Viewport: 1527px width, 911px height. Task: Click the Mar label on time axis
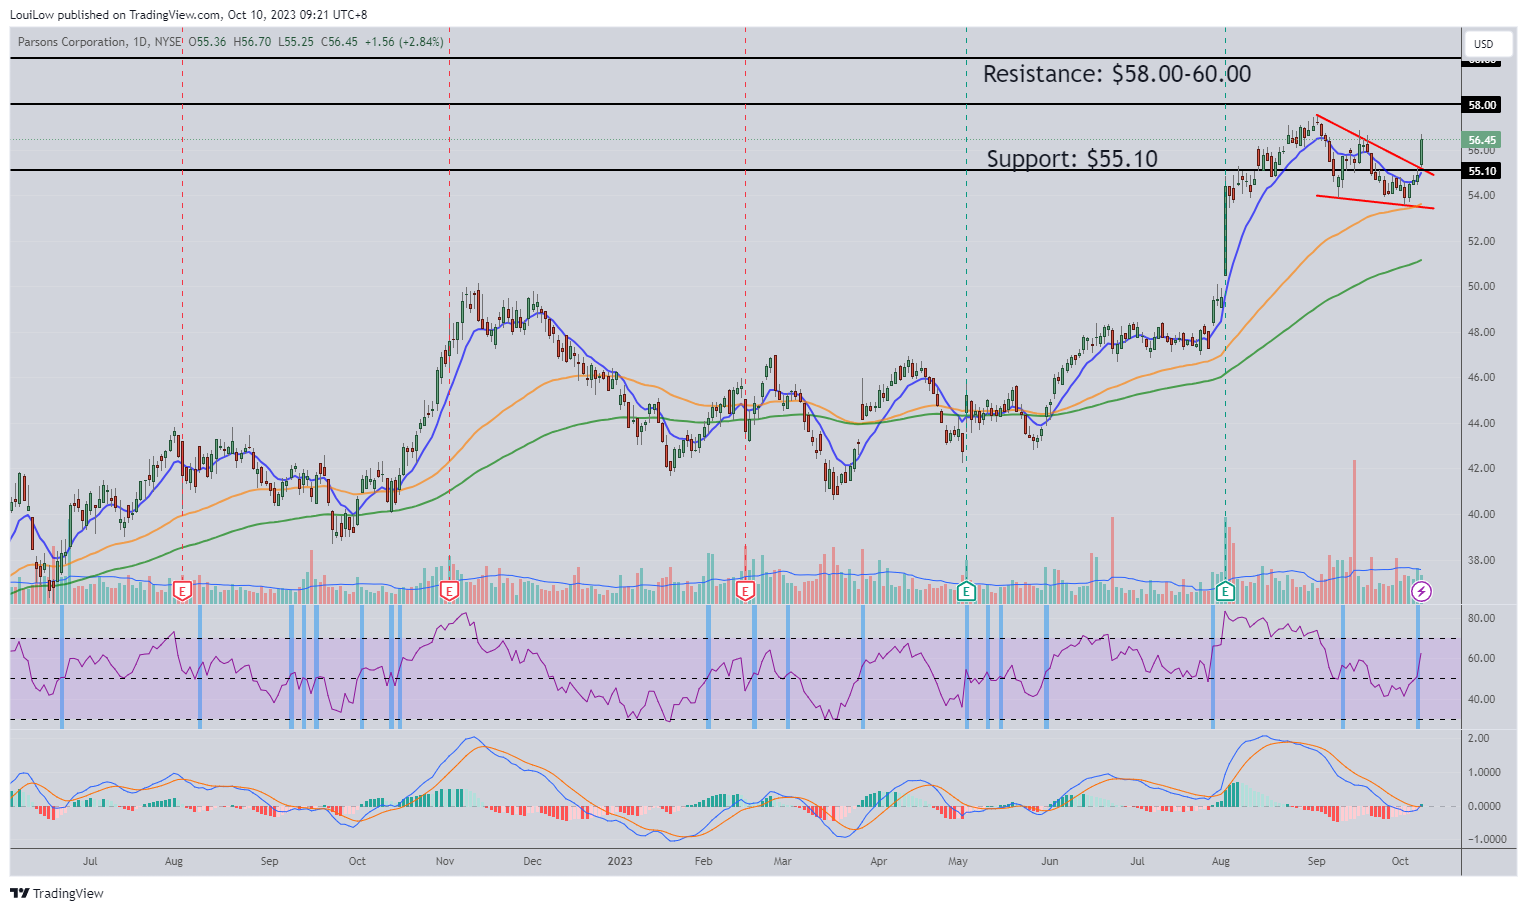[x=783, y=861]
